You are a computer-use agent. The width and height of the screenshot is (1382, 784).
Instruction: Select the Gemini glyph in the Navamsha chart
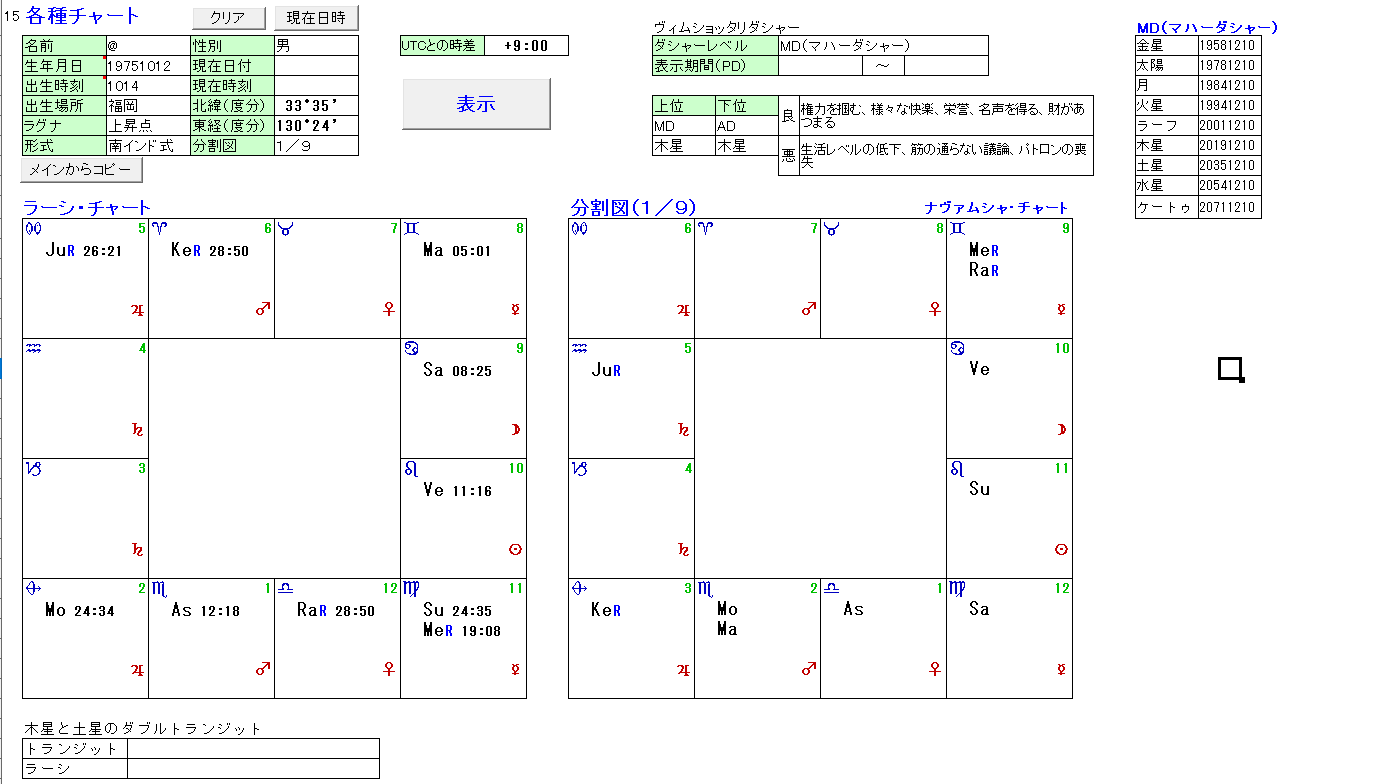(957, 229)
